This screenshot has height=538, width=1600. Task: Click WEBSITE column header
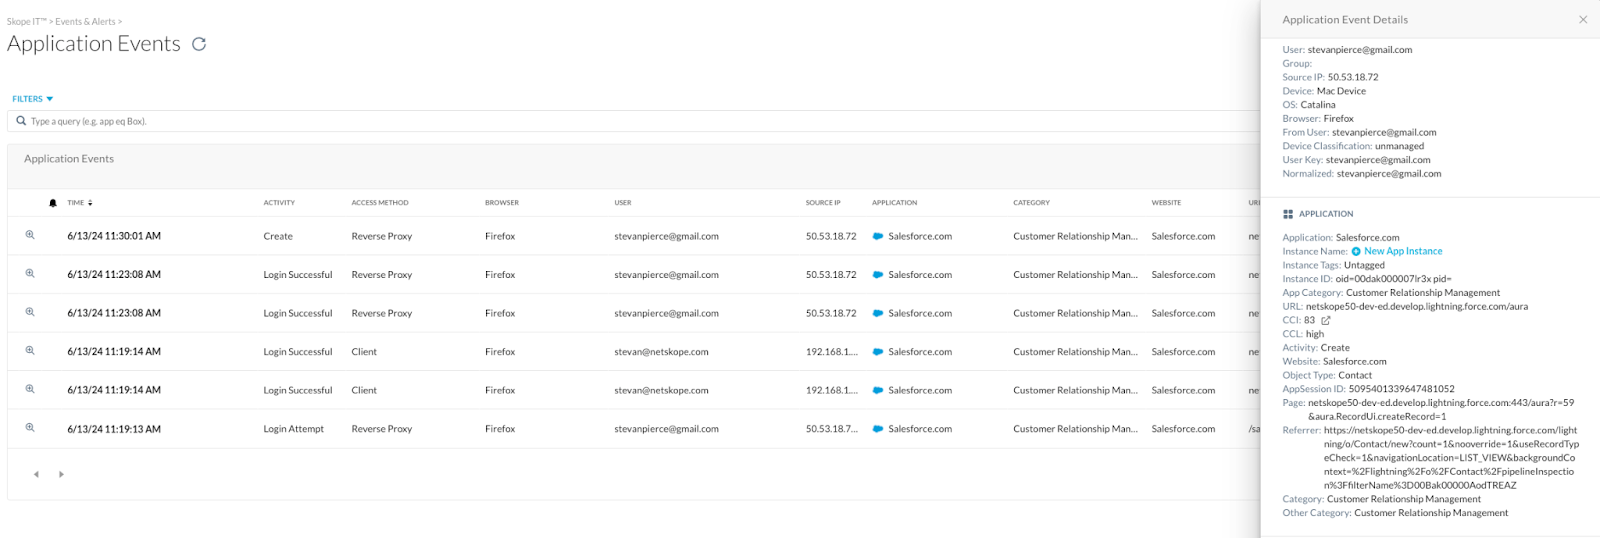point(1166,203)
